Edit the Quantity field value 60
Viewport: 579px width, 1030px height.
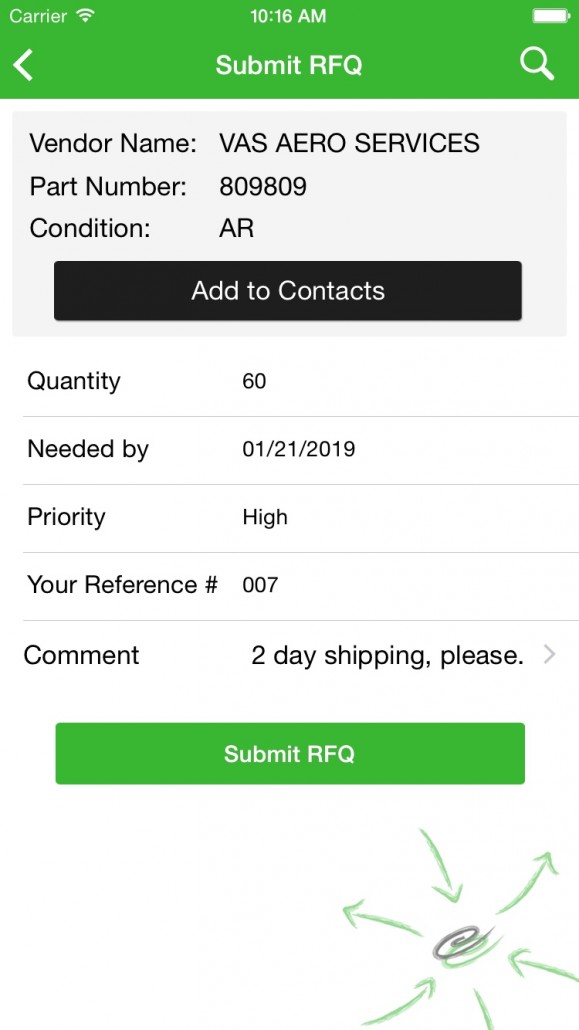[x=254, y=381]
